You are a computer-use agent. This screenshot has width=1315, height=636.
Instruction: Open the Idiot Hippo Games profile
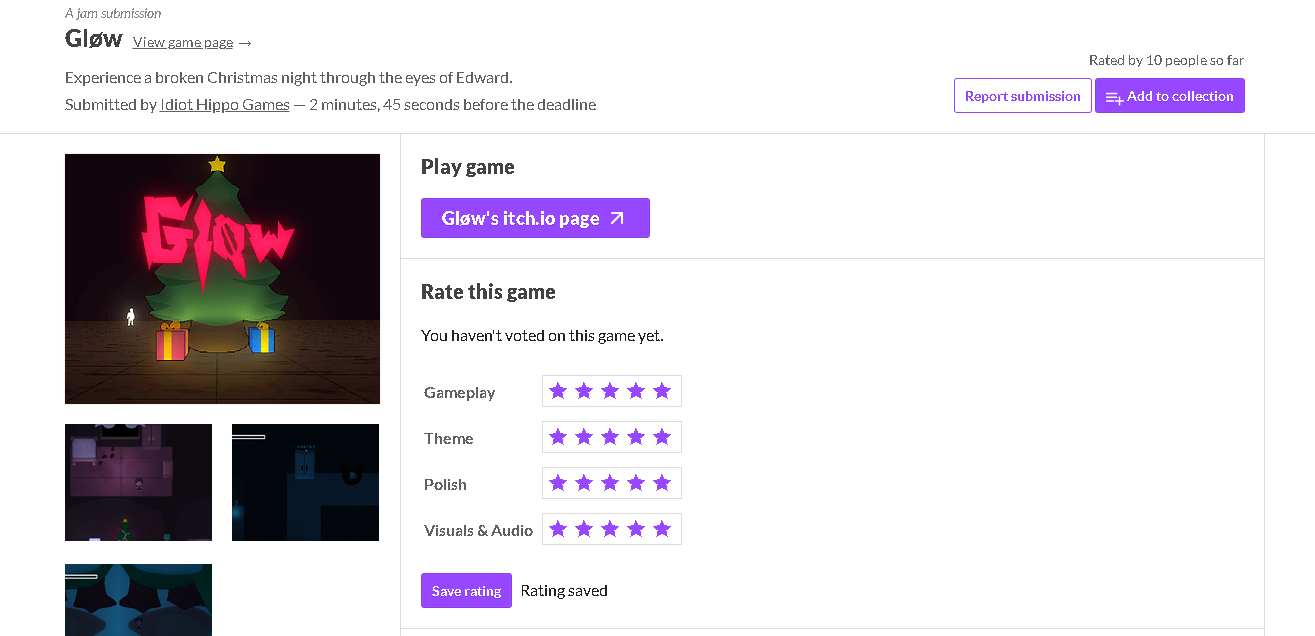(225, 104)
